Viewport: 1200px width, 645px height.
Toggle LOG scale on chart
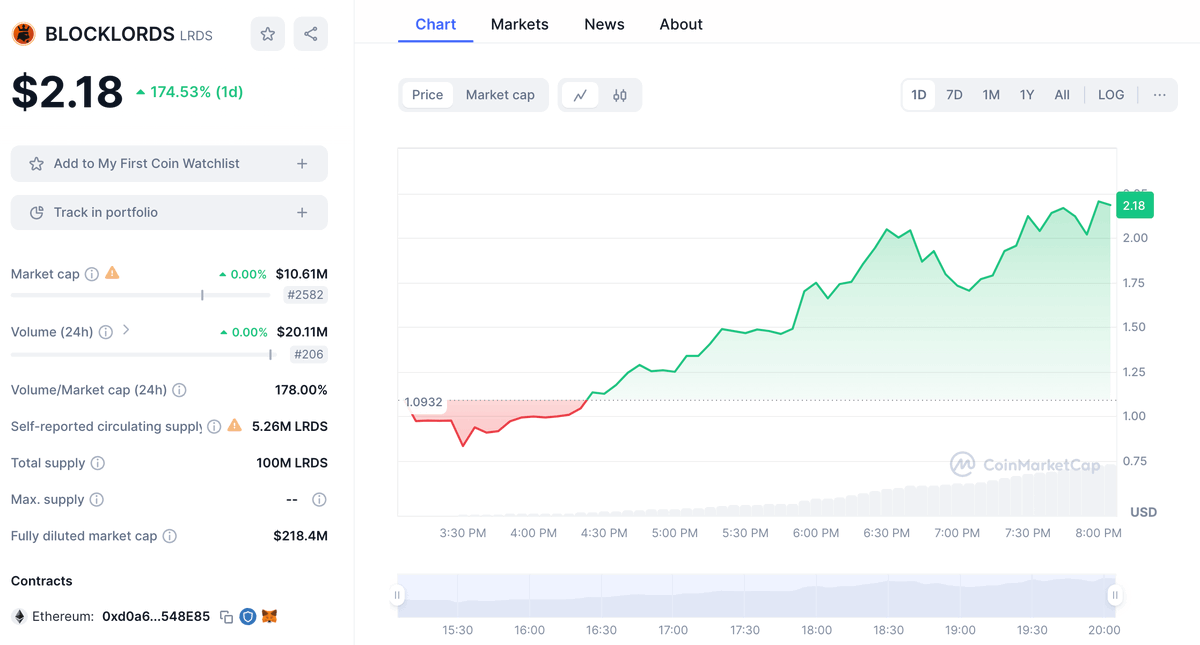click(1111, 95)
